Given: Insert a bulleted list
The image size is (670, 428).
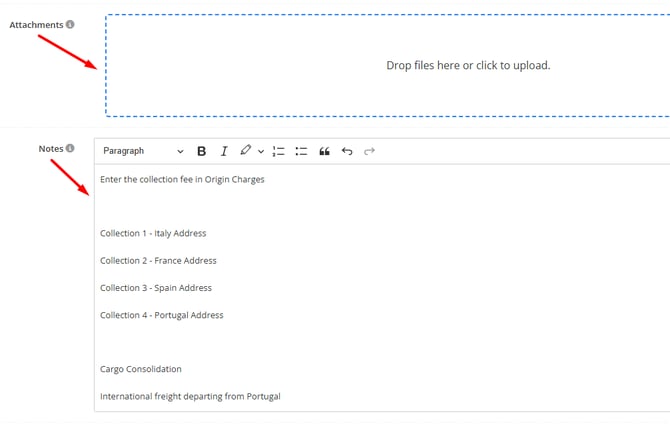Looking at the screenshot, I should (301, 151).
